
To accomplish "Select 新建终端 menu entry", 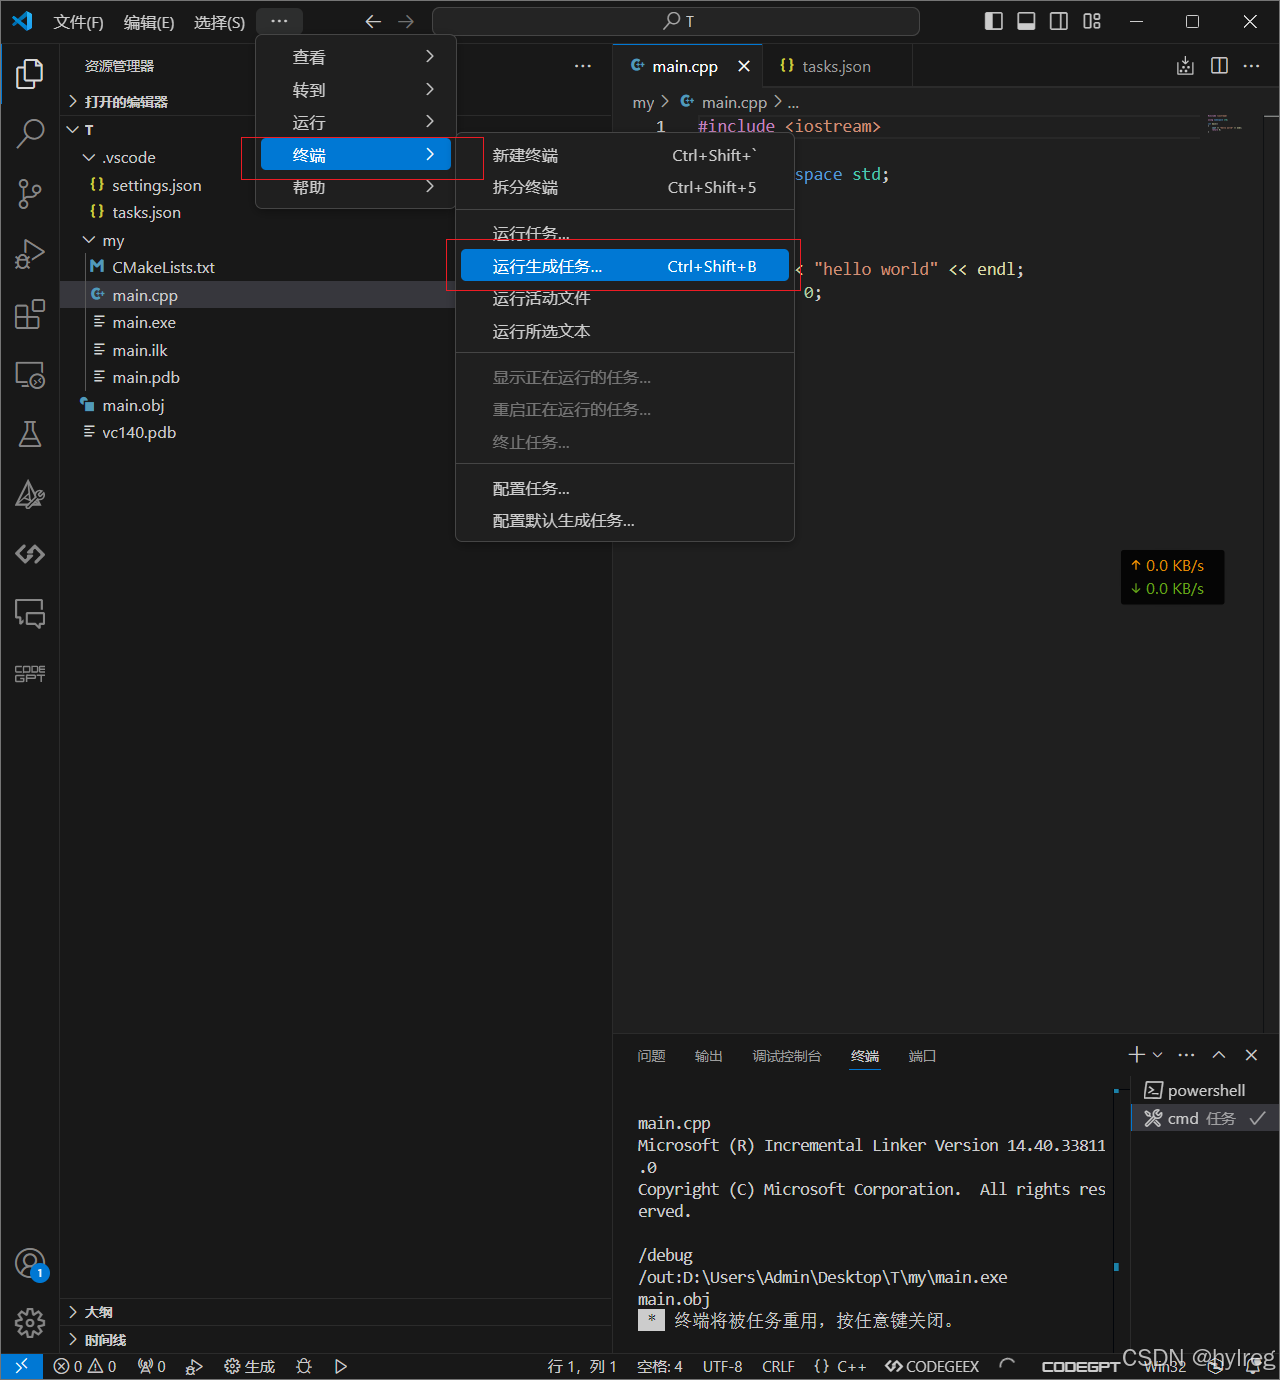I will coord(625,155).
